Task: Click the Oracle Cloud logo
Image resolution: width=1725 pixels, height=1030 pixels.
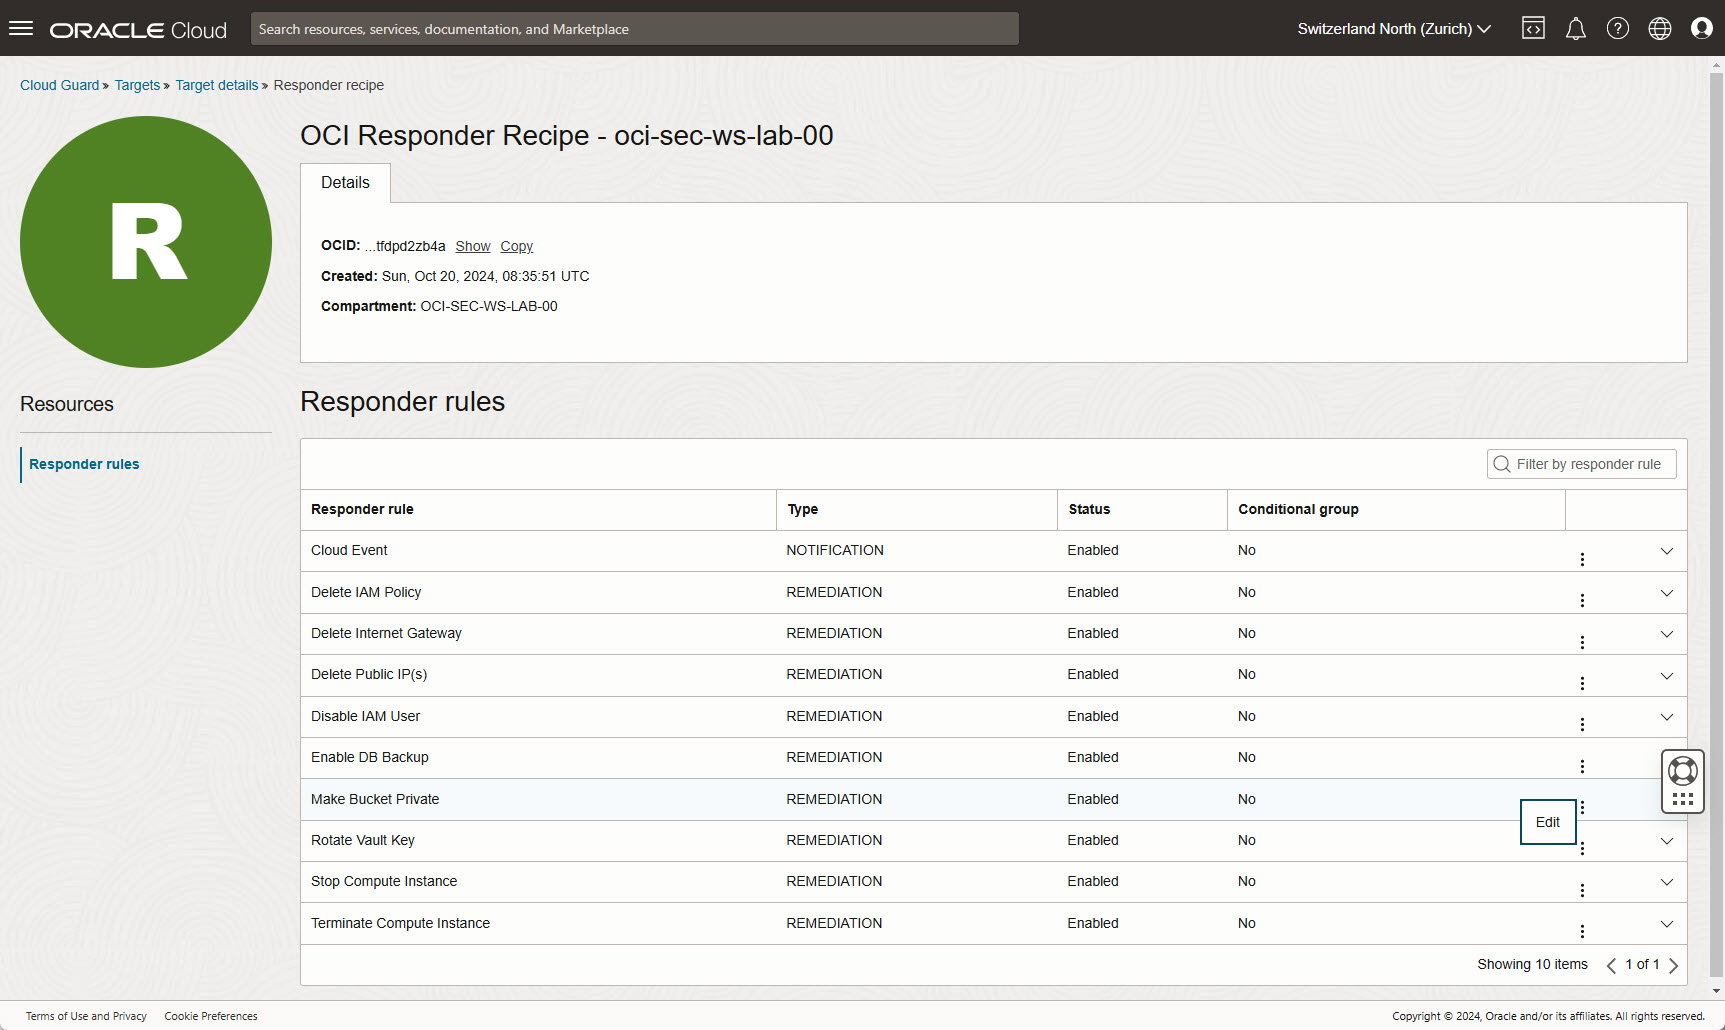Action: click(138, 30)
